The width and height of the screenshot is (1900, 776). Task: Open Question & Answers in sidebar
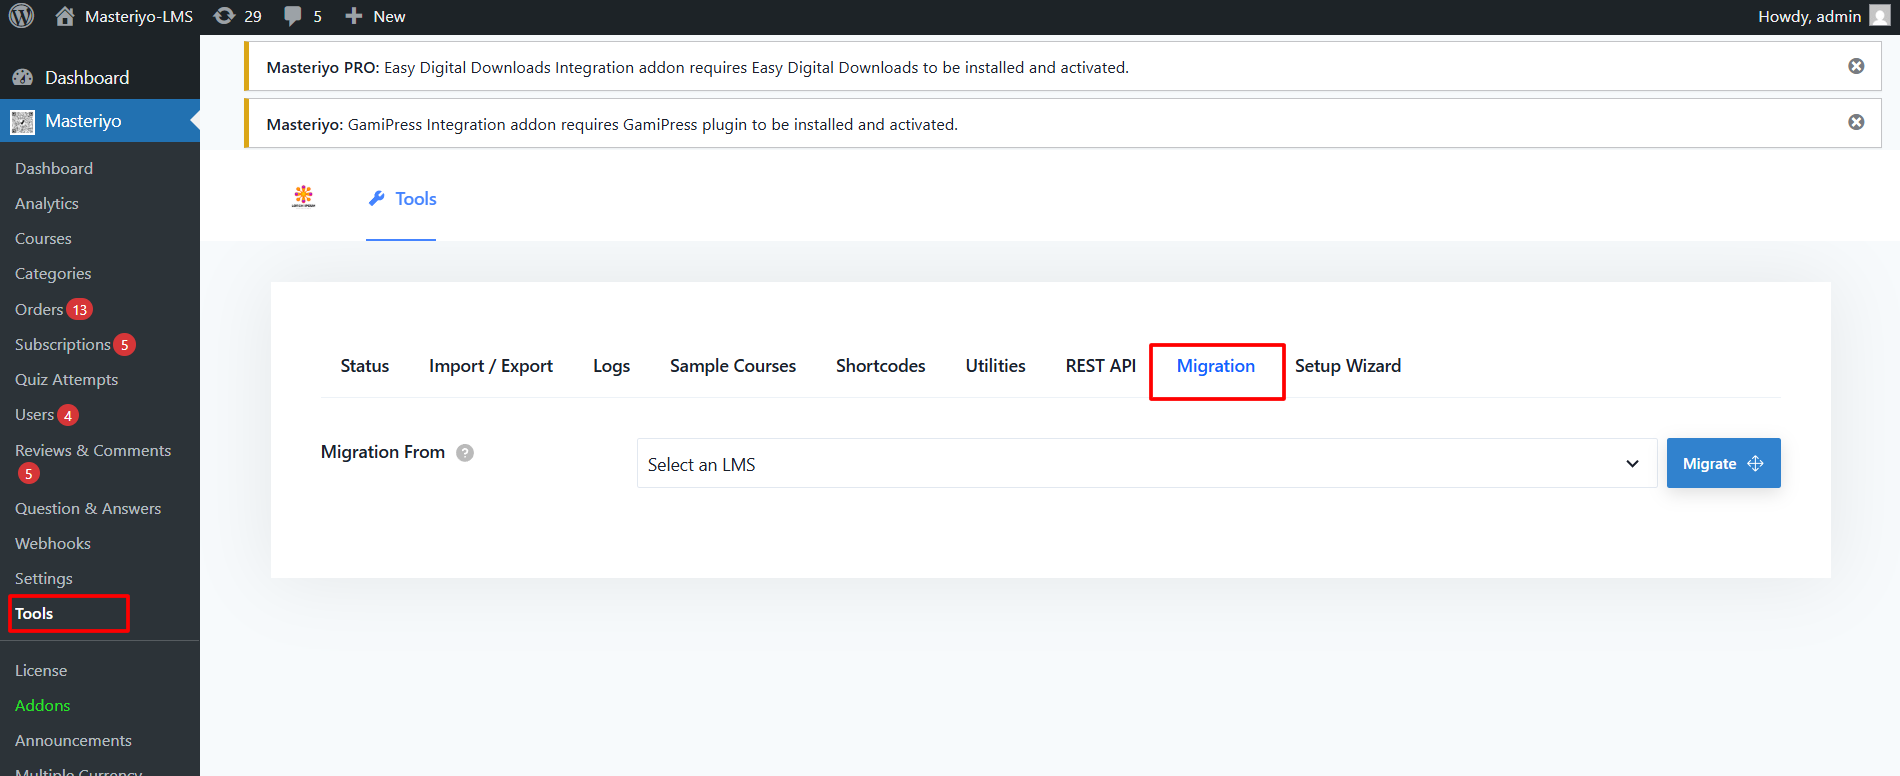(x=88, y=508)
